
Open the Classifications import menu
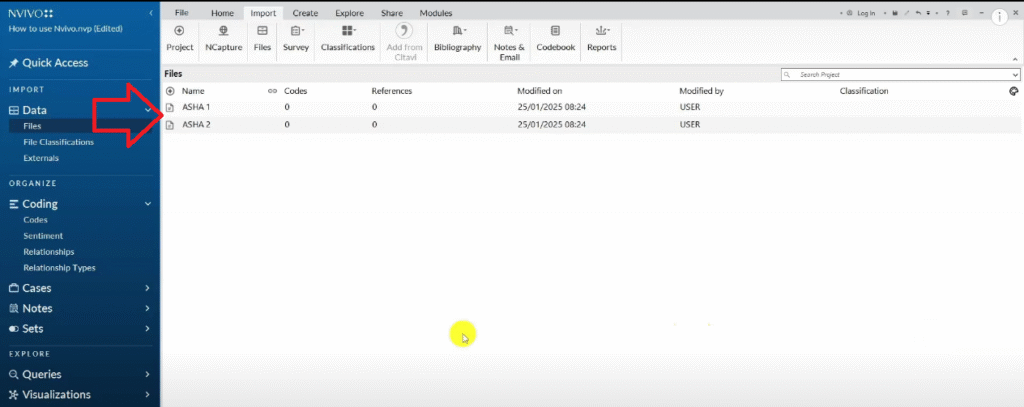(x=347, y=38)
